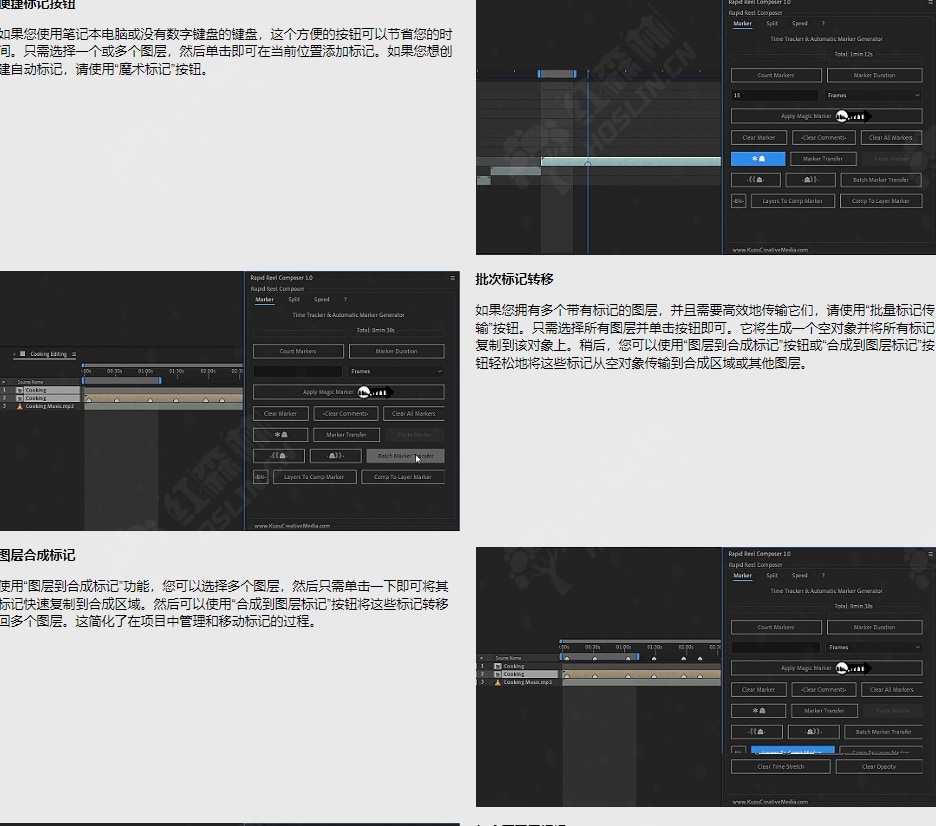
Task: Click the empty frame count field in the middle screenshot
Action: point(297,371)
